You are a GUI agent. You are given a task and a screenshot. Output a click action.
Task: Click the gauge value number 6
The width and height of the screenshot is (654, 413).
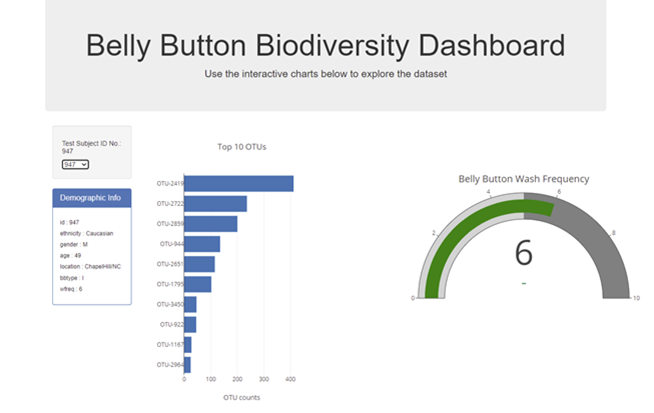pos(523,253)
